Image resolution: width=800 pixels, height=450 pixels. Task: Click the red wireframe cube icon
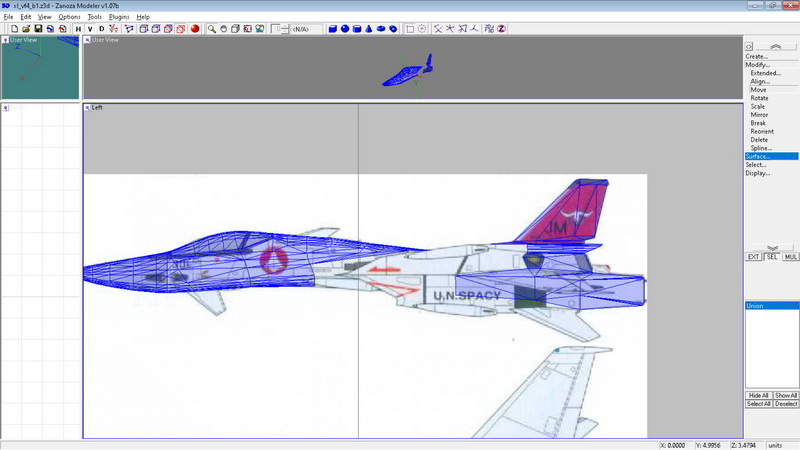[181, 29]
